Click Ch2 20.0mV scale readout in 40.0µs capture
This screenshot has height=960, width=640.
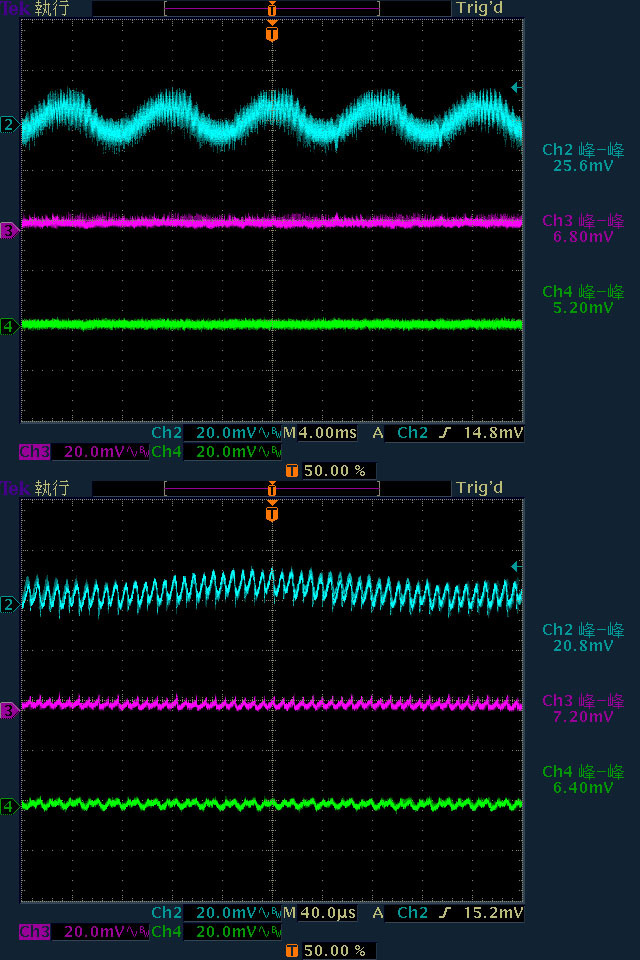pyautogui.click(x=216, y=913)
